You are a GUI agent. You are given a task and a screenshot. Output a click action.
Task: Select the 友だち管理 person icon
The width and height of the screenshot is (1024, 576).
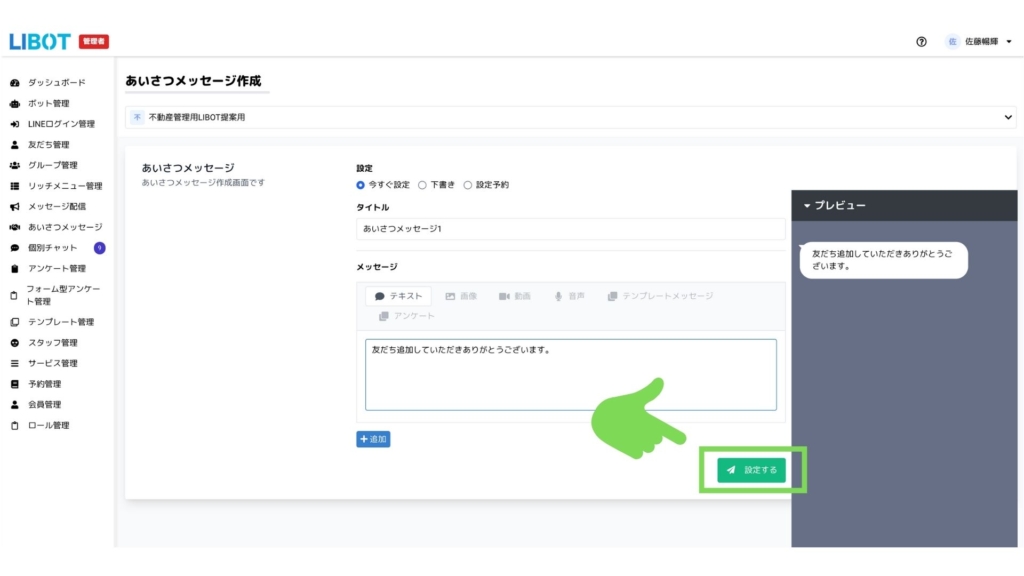15,145
